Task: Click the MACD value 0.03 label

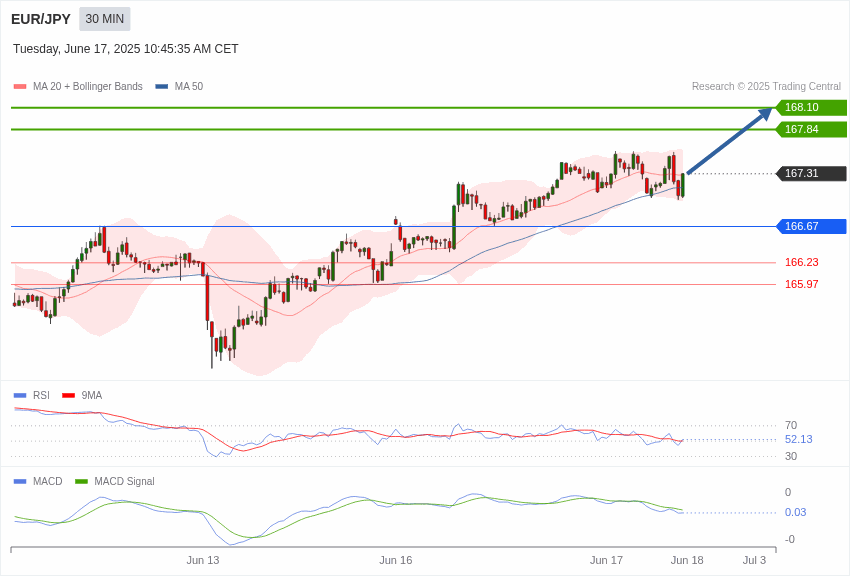Action: [795, 513]
